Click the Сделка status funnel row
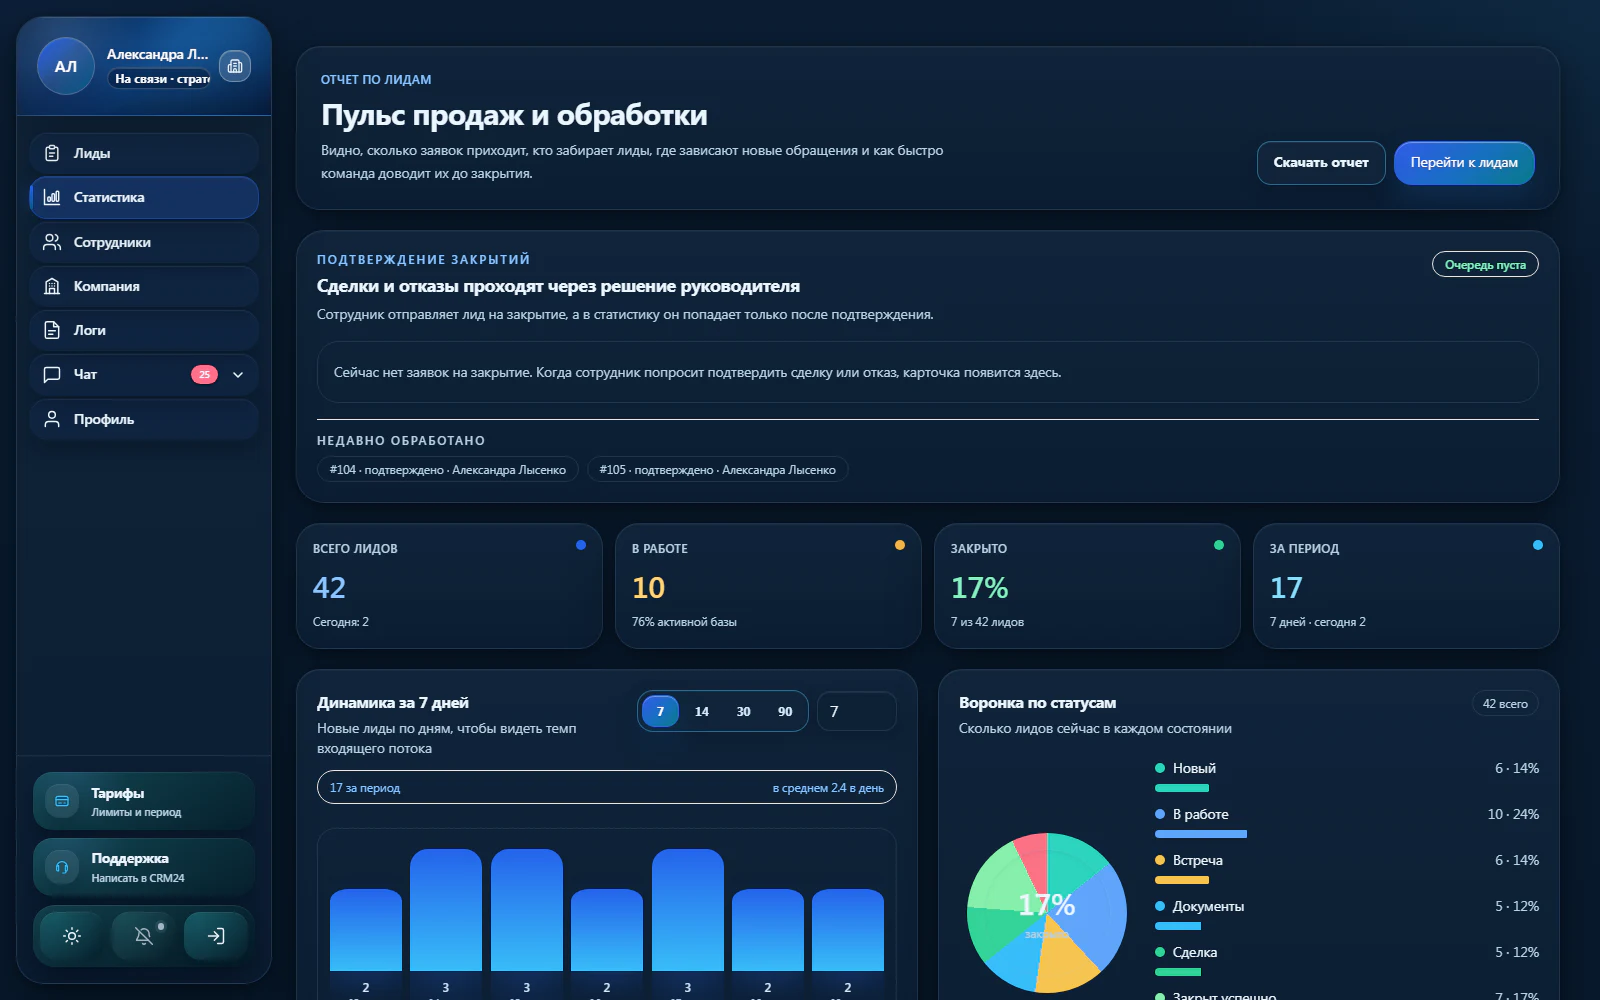1600x1000 pixels. click(1347, 959)
